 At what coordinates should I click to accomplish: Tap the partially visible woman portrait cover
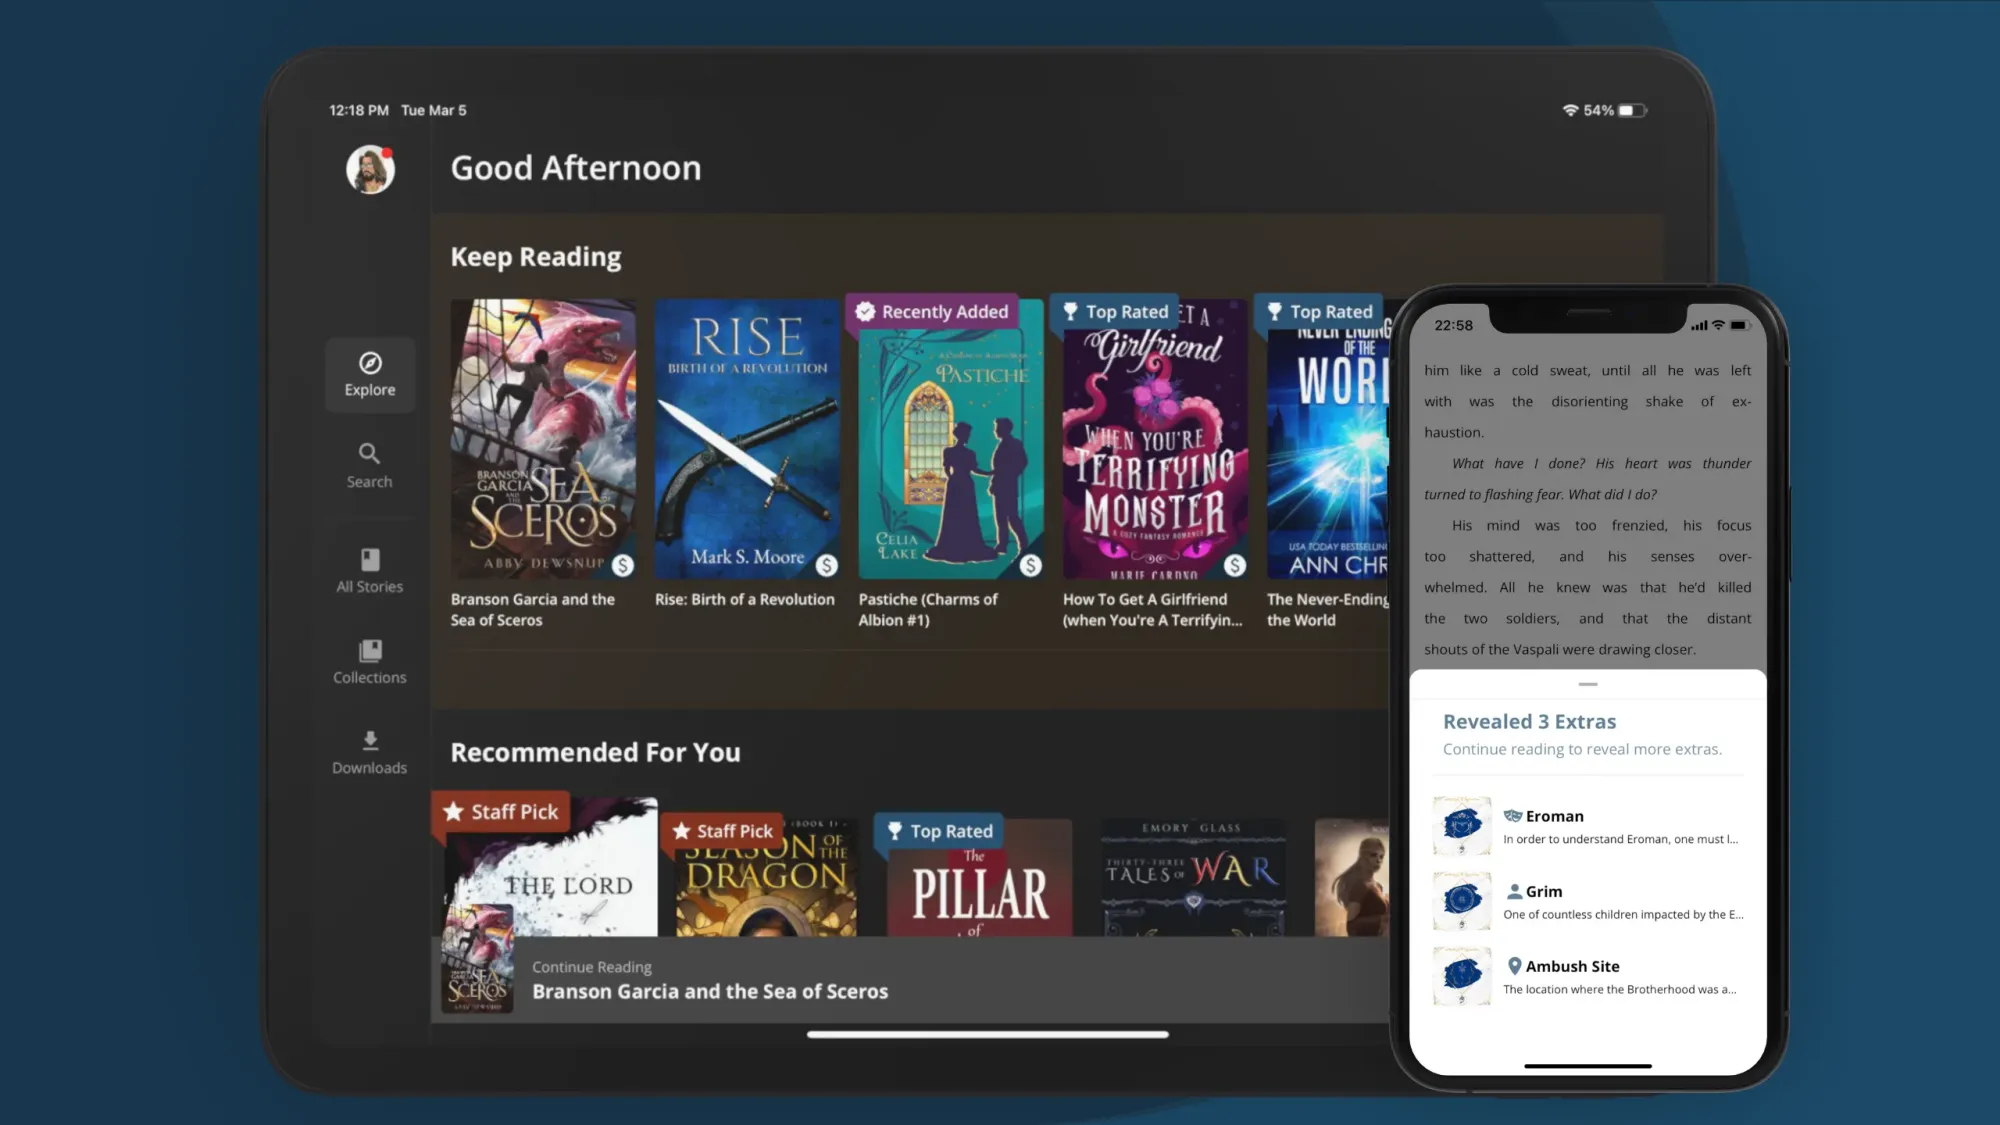tap(1352, 878)
